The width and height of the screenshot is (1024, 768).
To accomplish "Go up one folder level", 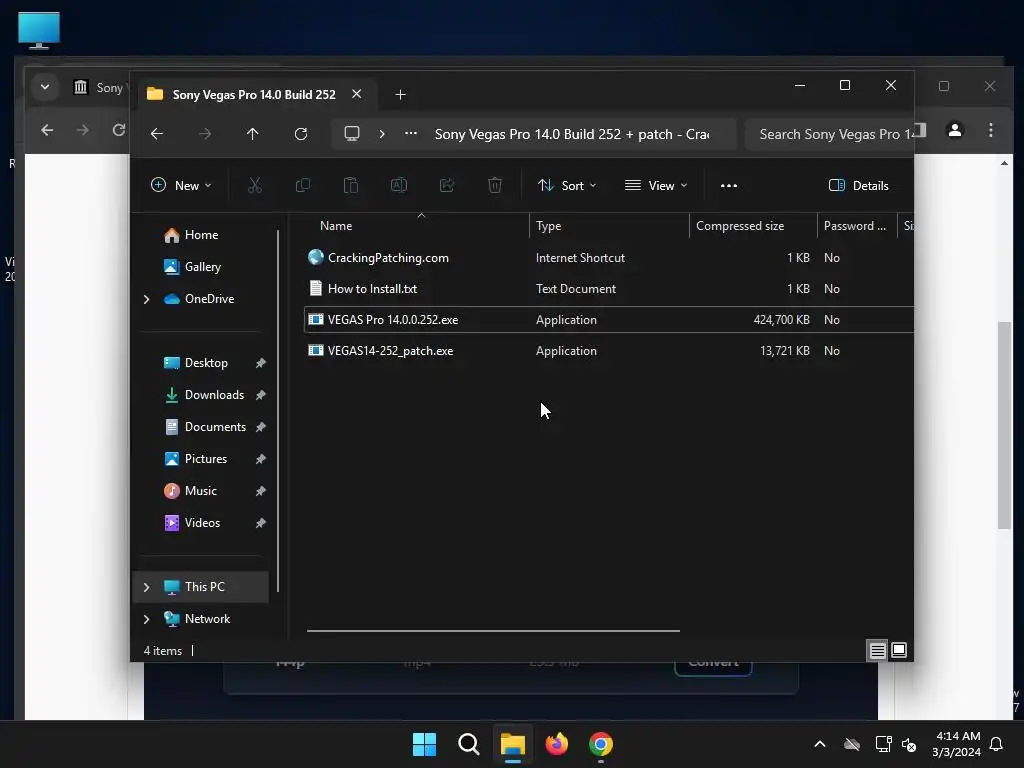I will tap(253, 134).
